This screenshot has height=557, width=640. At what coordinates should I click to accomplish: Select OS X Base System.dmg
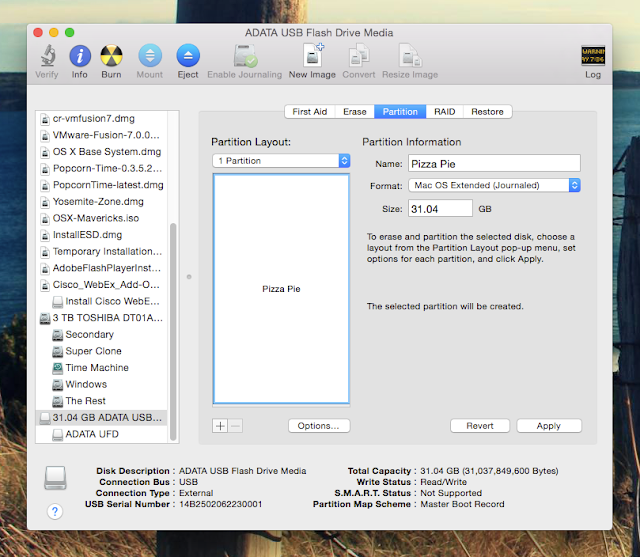coord(101,152)
